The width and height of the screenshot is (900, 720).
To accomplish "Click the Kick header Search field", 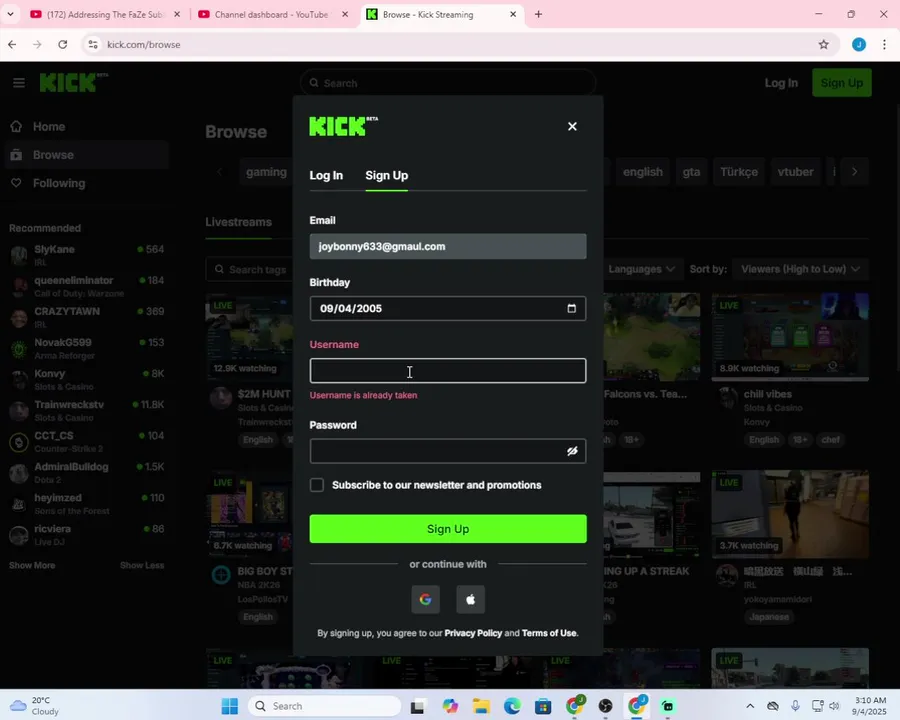I will [448, 83].
